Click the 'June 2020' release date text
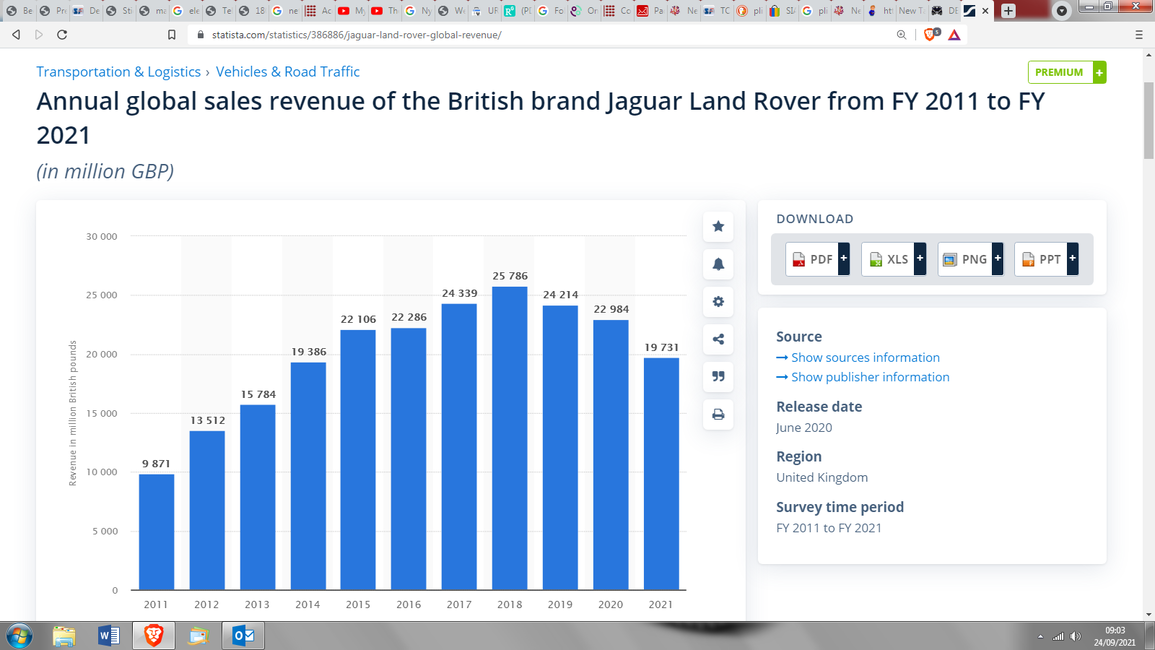The width and height of the screenshot is (1155, 650). [804, 427]
